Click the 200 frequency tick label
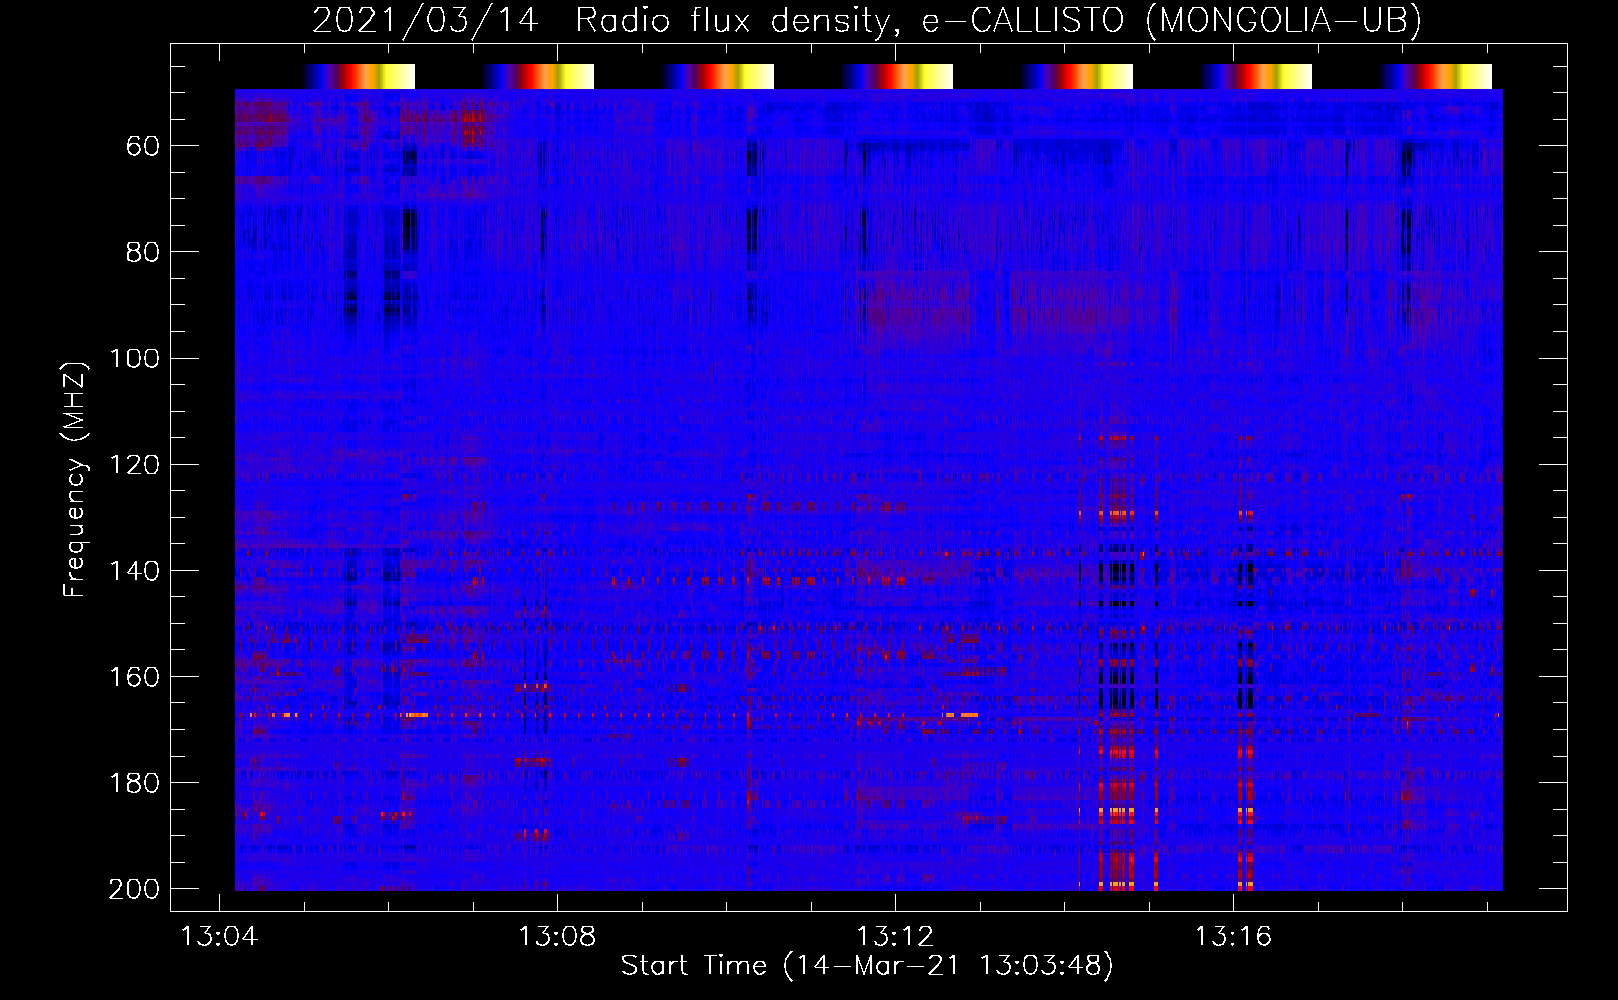 coord(134,889)
